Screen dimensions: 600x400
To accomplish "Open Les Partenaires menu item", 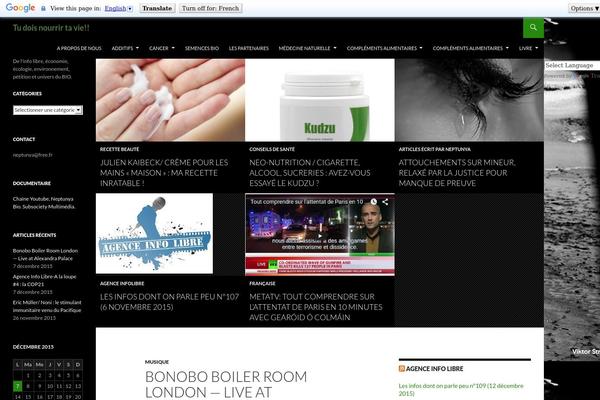I will (x=249, y=48).
